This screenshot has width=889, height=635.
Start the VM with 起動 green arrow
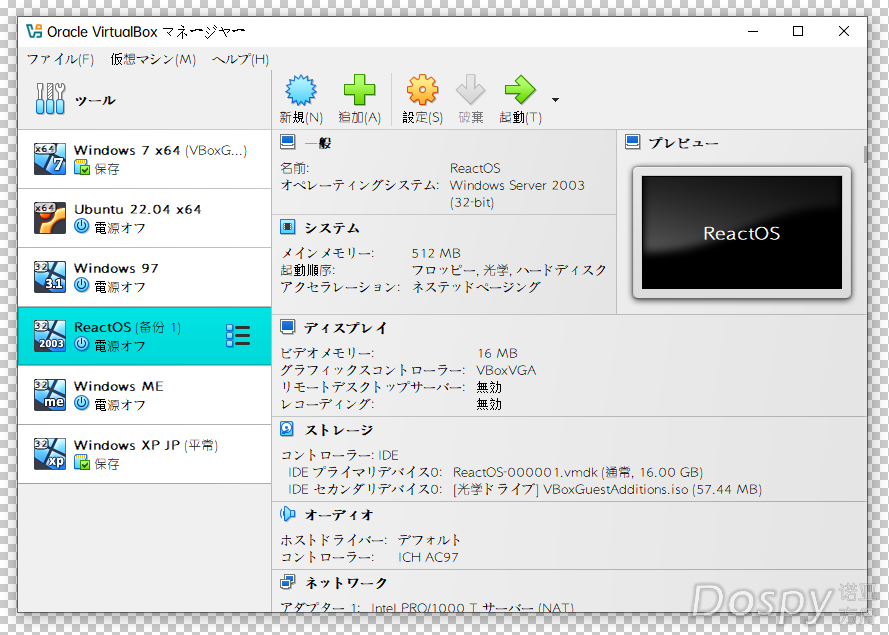coord(520,90)
